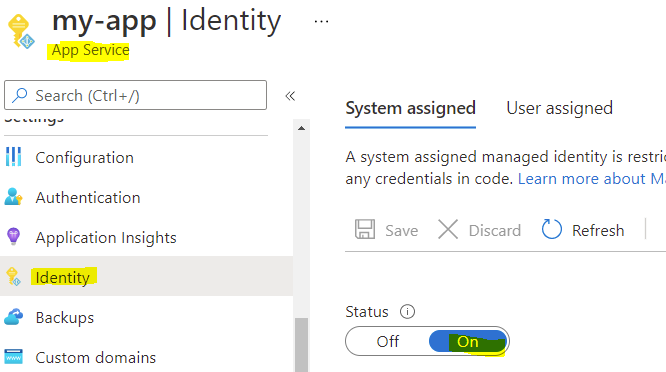Viewport: 666px width, 372px height.
Task: Click the Save floppy disk icon
Action: [x=365, y=229]
